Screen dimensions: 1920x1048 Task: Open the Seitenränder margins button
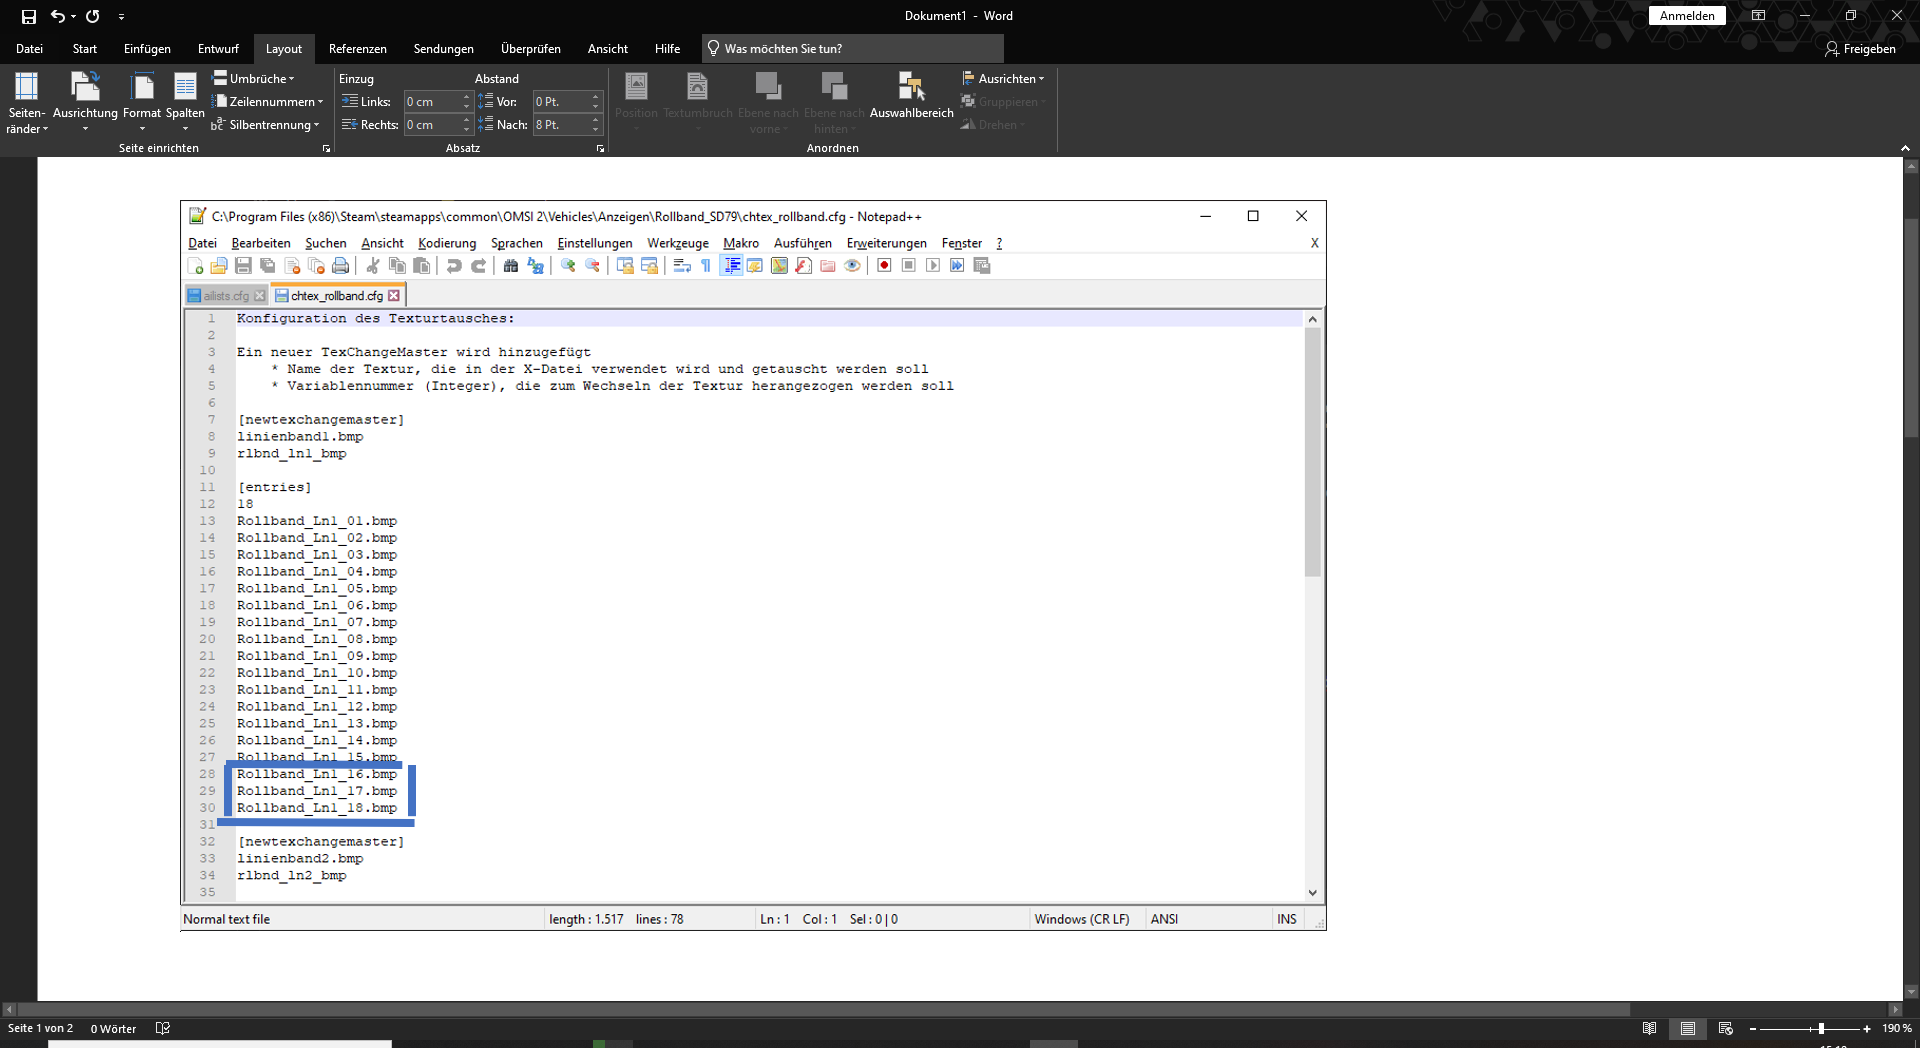[26, 102]
